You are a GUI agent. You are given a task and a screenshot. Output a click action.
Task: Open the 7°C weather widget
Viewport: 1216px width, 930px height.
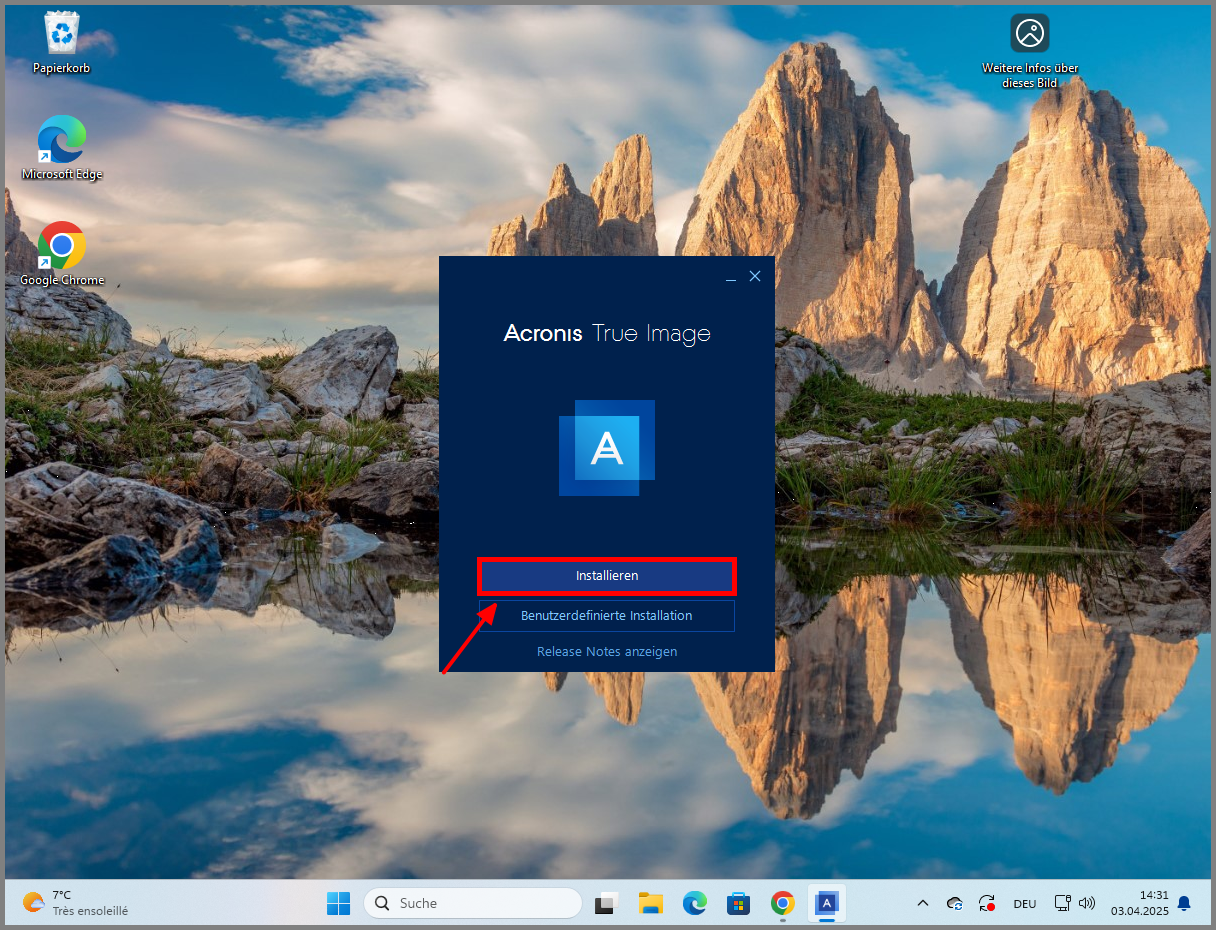pyautogui.click(x=60, y=903)
